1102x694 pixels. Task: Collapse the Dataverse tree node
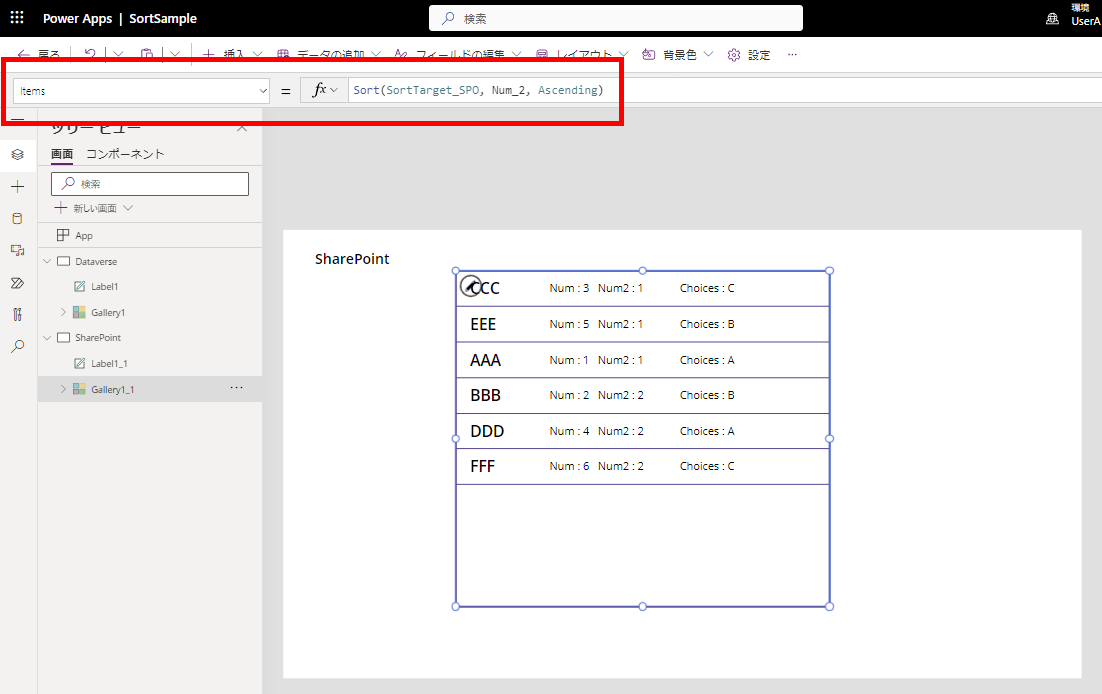click(45, 261)
